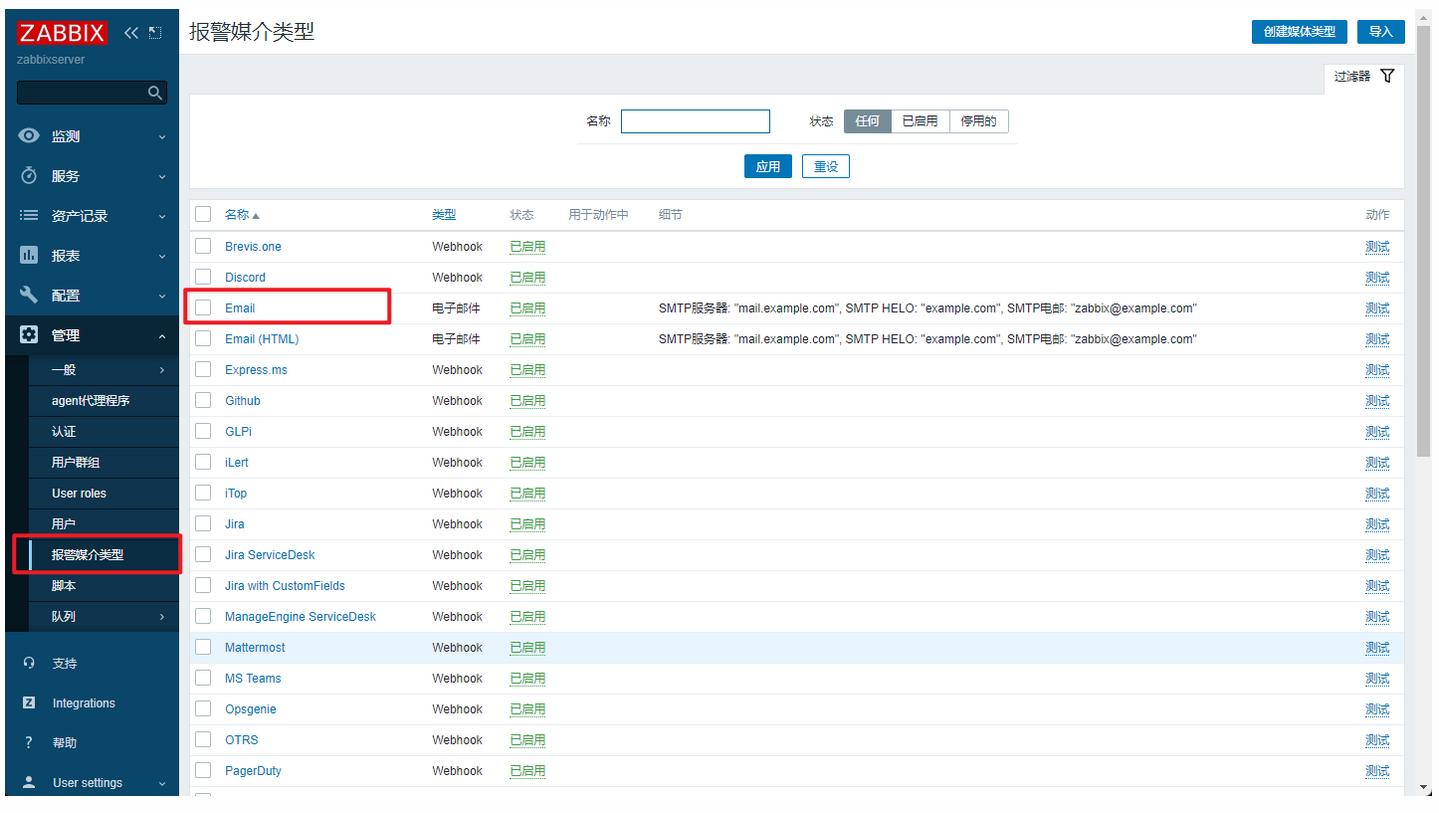
Task: Select 任何 status filter option
Action: tap(867, 121)
